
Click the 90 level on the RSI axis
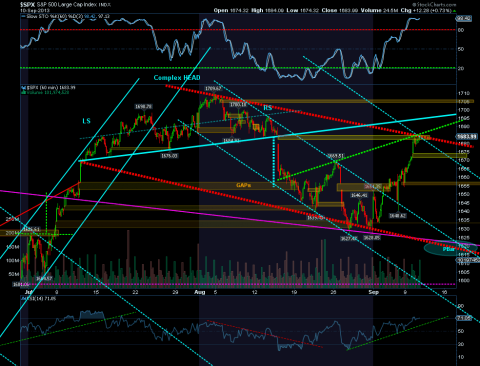[461, 306]
